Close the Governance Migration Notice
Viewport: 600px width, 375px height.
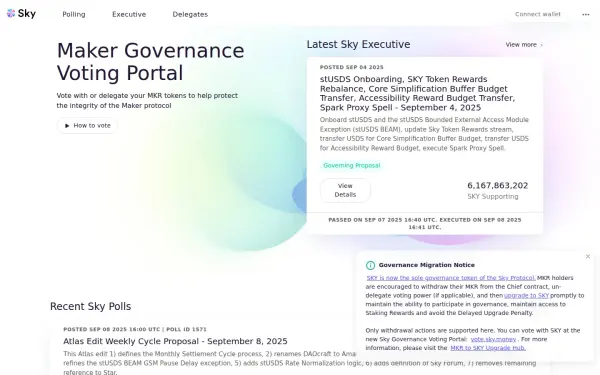(588, 256)
